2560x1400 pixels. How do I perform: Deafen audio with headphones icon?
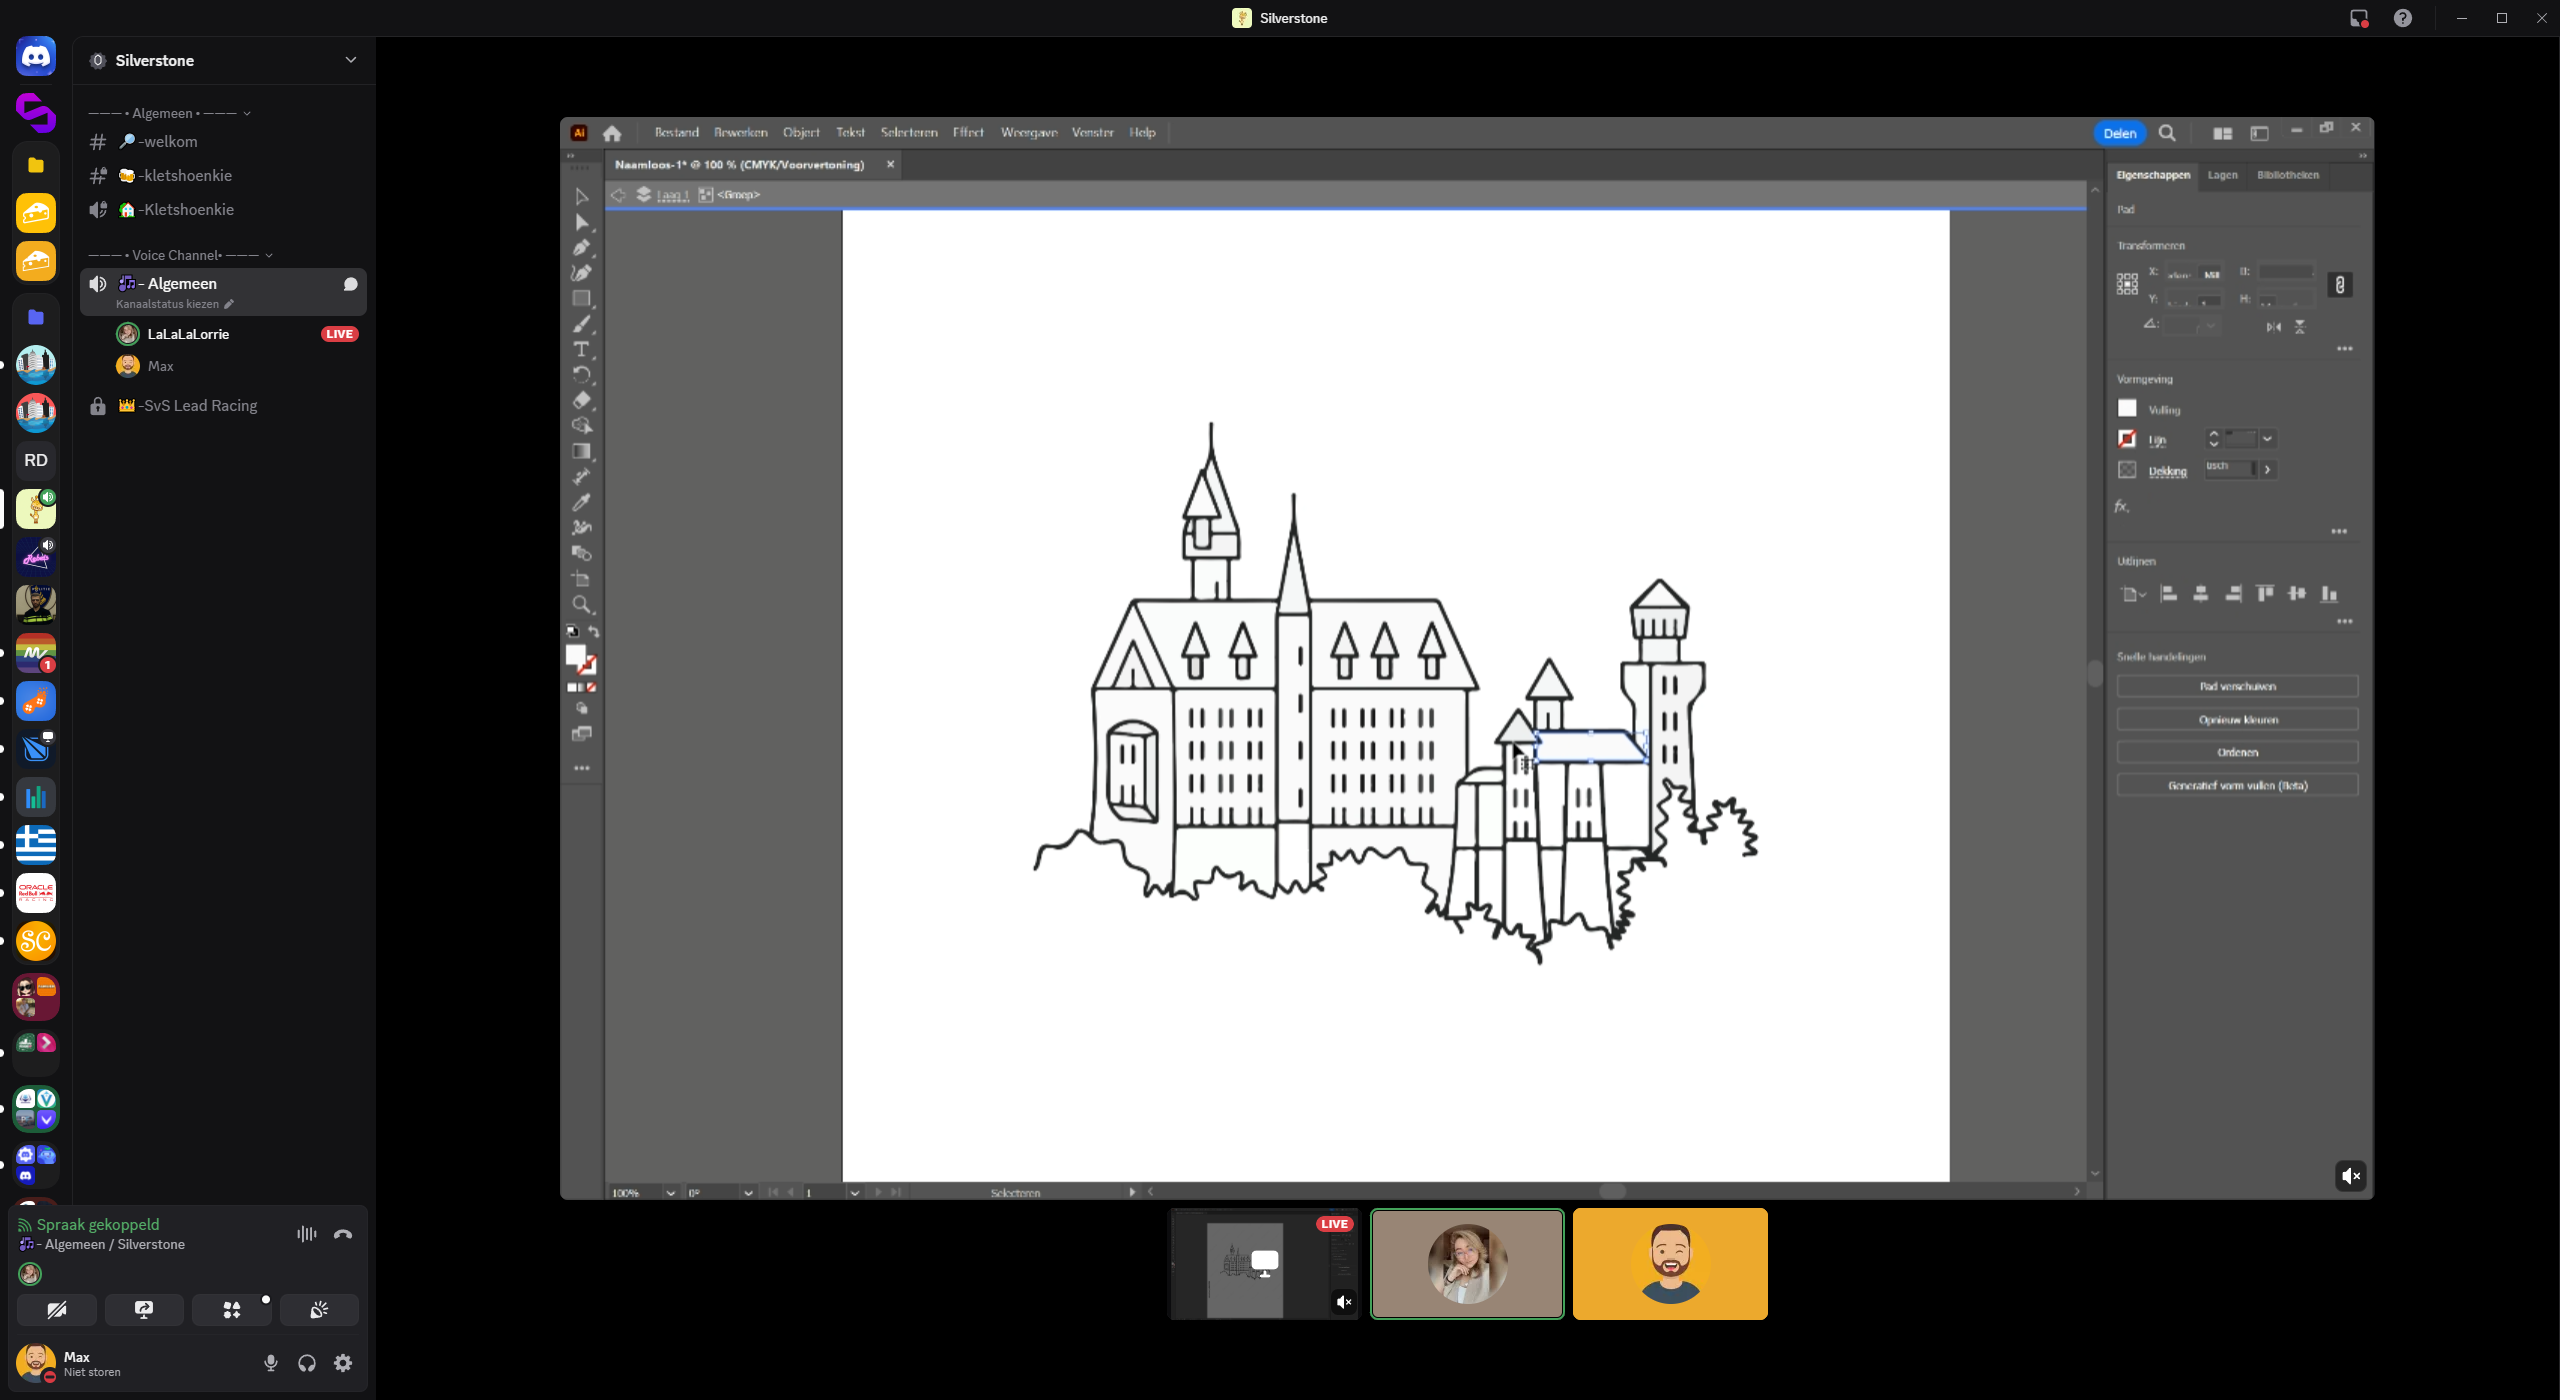click(x=307, y=1363)
